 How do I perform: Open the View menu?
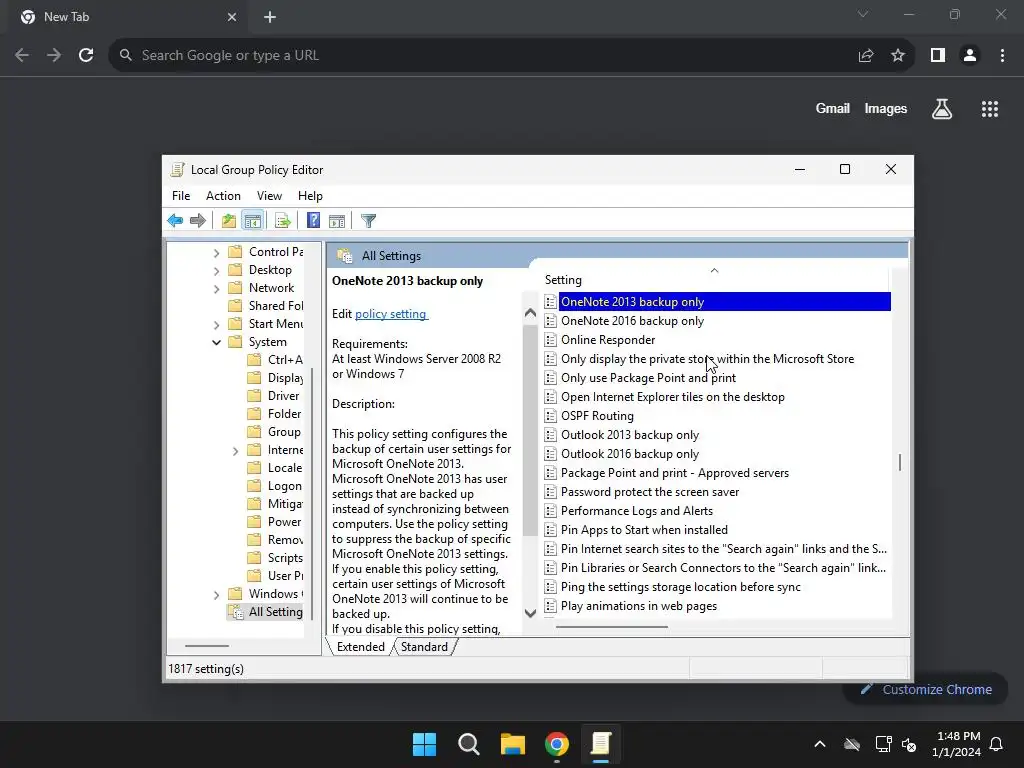269,196
